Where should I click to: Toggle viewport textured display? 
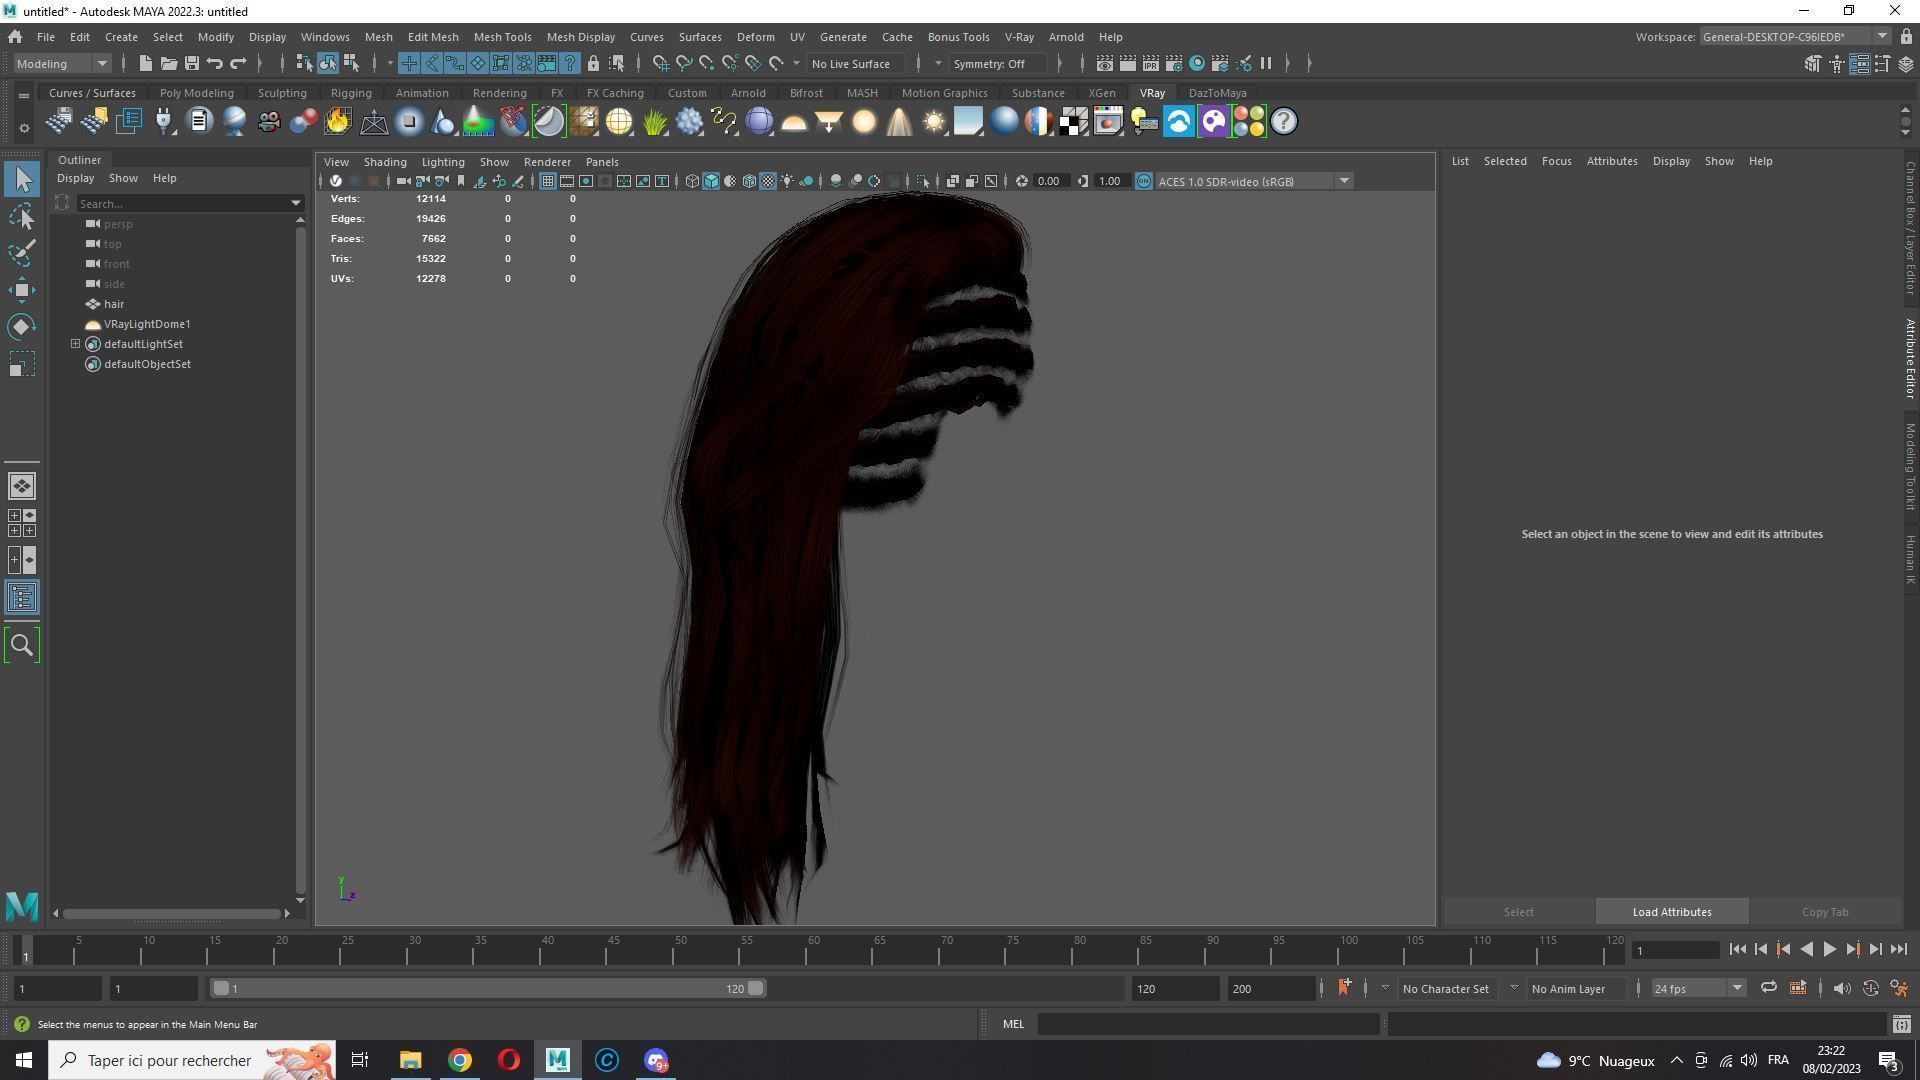[x=768, y=182]
